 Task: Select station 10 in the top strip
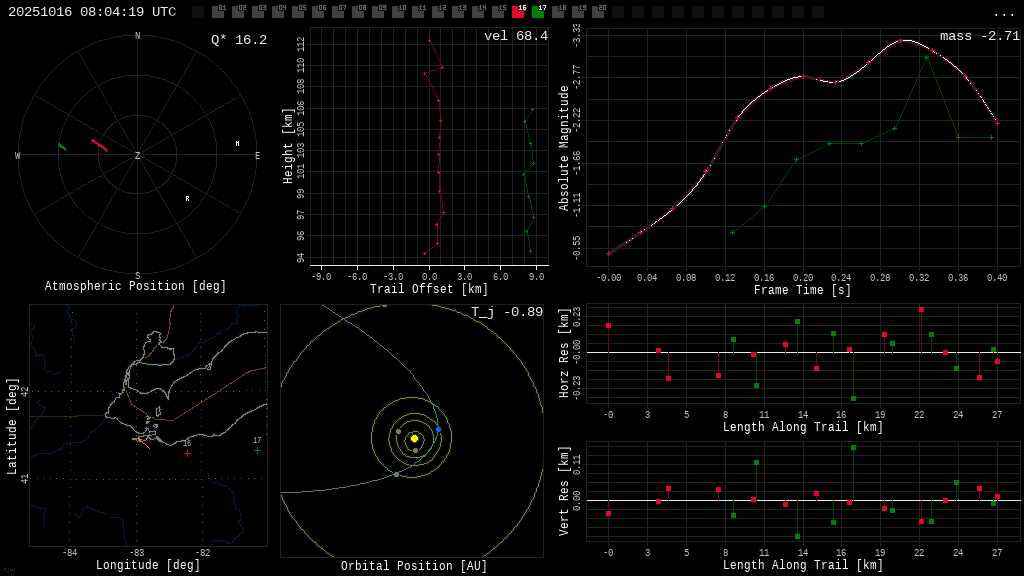pos(398,12)
